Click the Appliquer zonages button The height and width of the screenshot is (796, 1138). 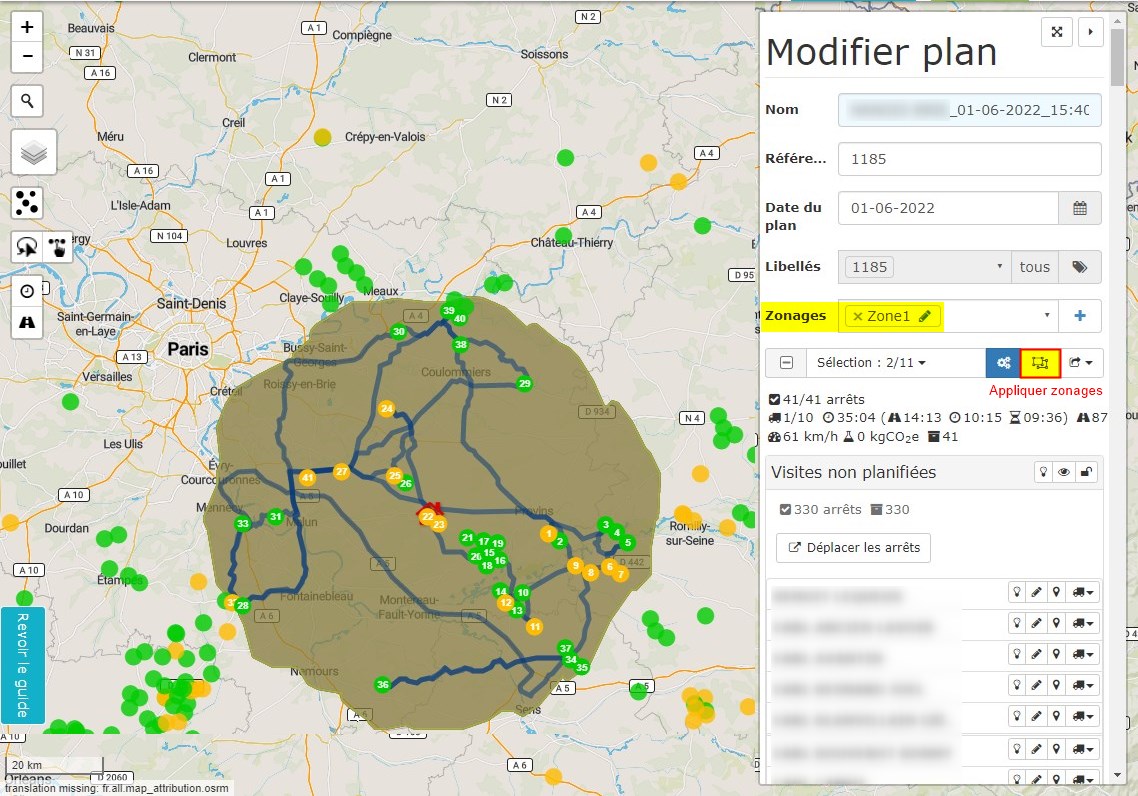click(1041, 363)
